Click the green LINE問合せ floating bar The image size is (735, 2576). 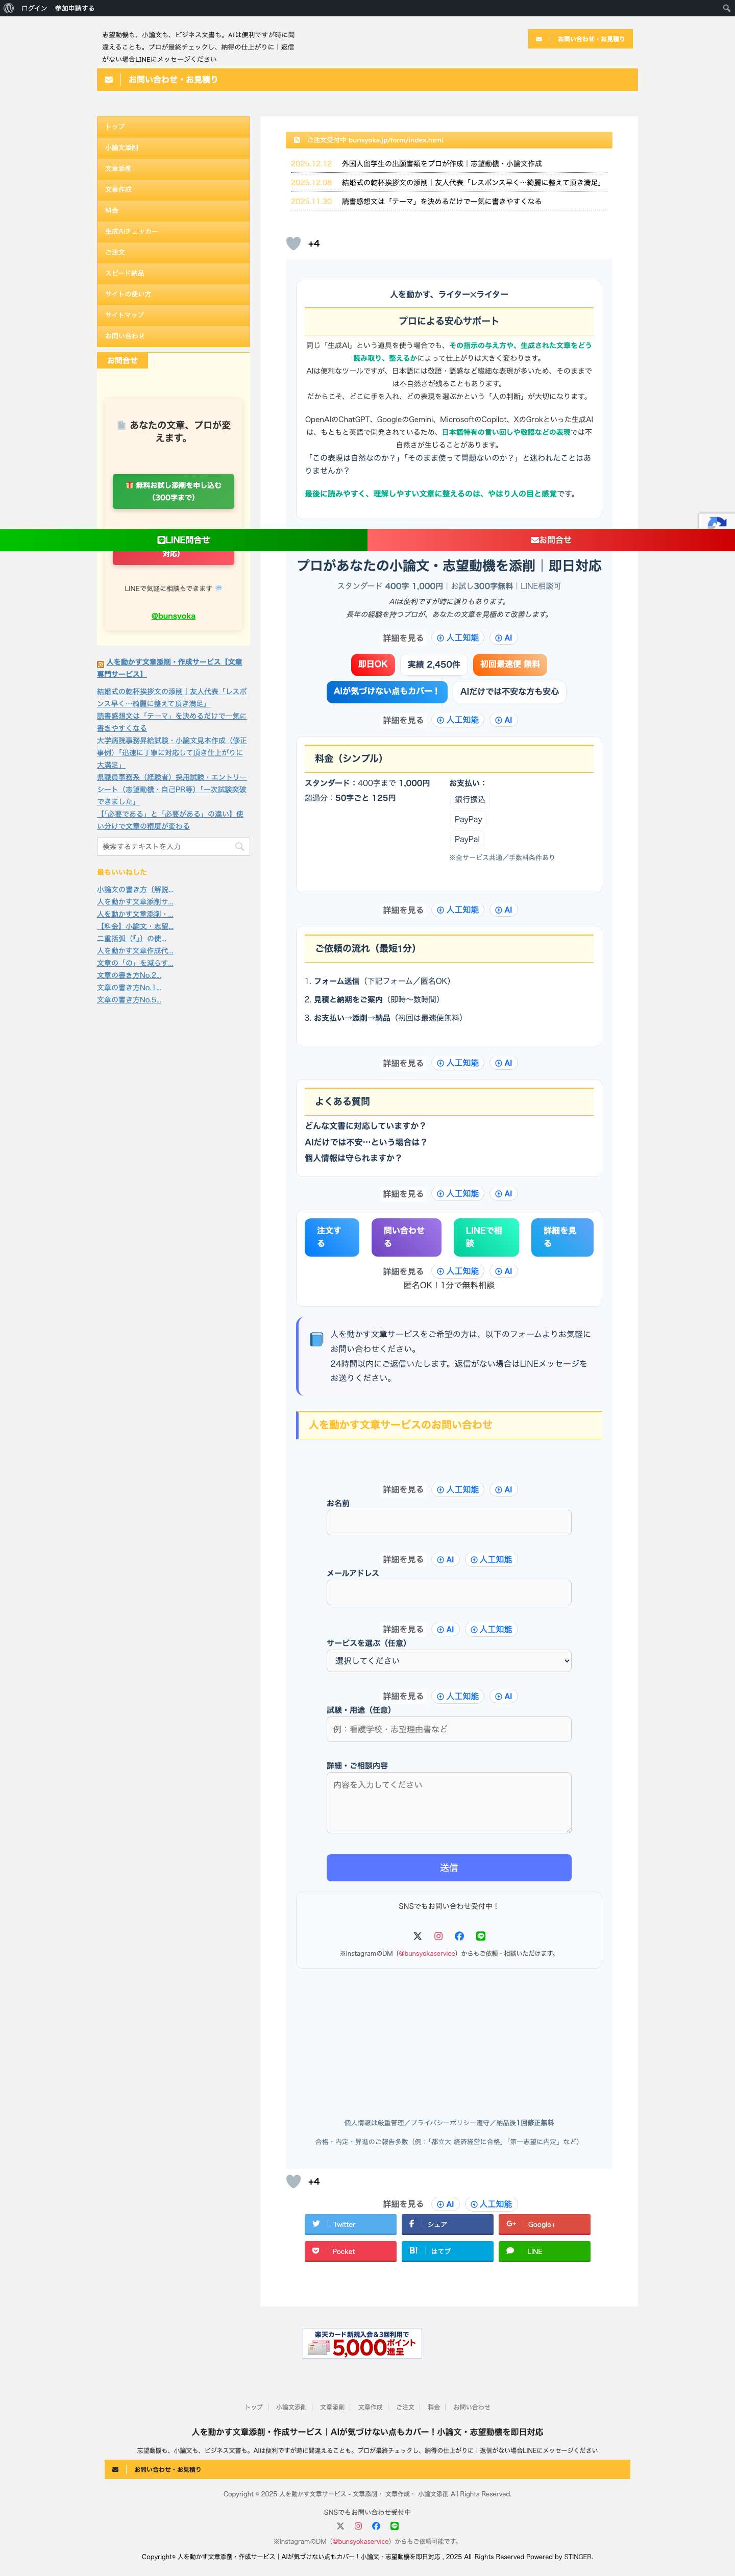click(x=184, y=540)
